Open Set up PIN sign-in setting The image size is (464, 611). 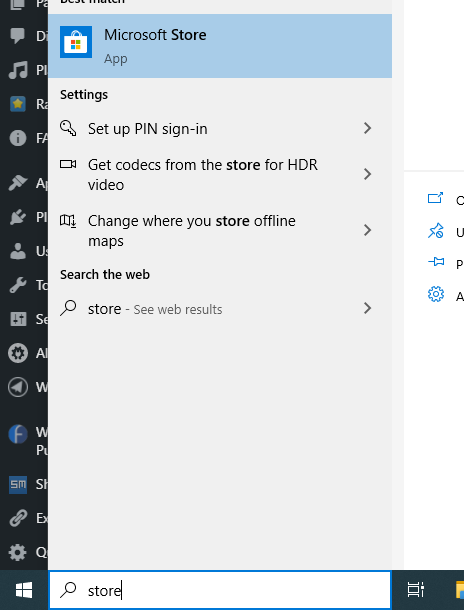[220, 129]
